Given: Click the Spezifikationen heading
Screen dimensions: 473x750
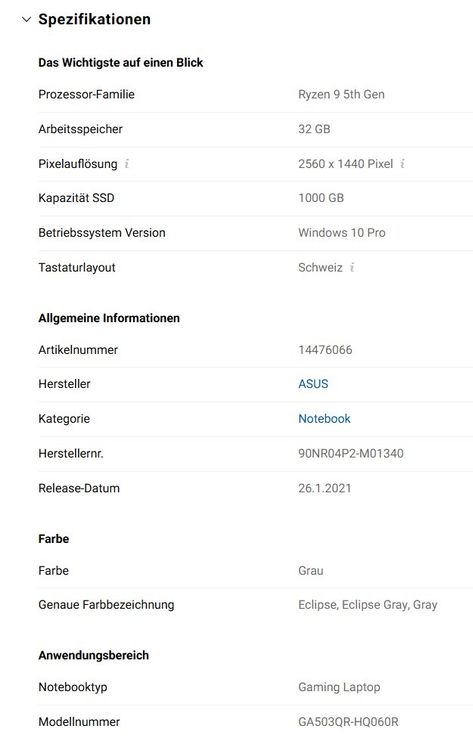Looking at the screenshot, I should 95,20.
